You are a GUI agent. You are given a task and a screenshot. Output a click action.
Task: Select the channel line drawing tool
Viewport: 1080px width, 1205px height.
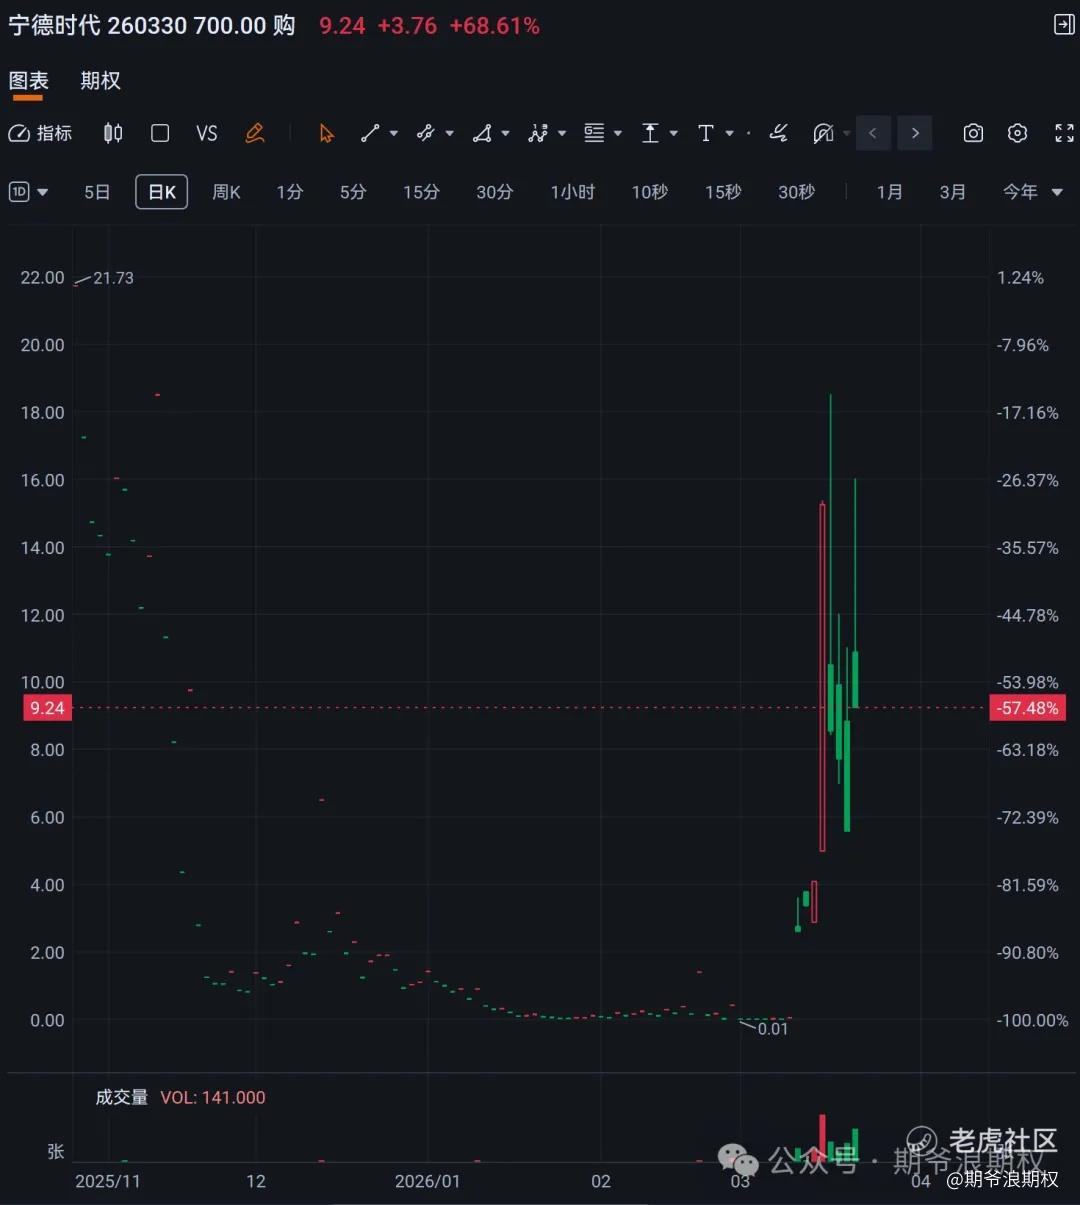(426, 133)
